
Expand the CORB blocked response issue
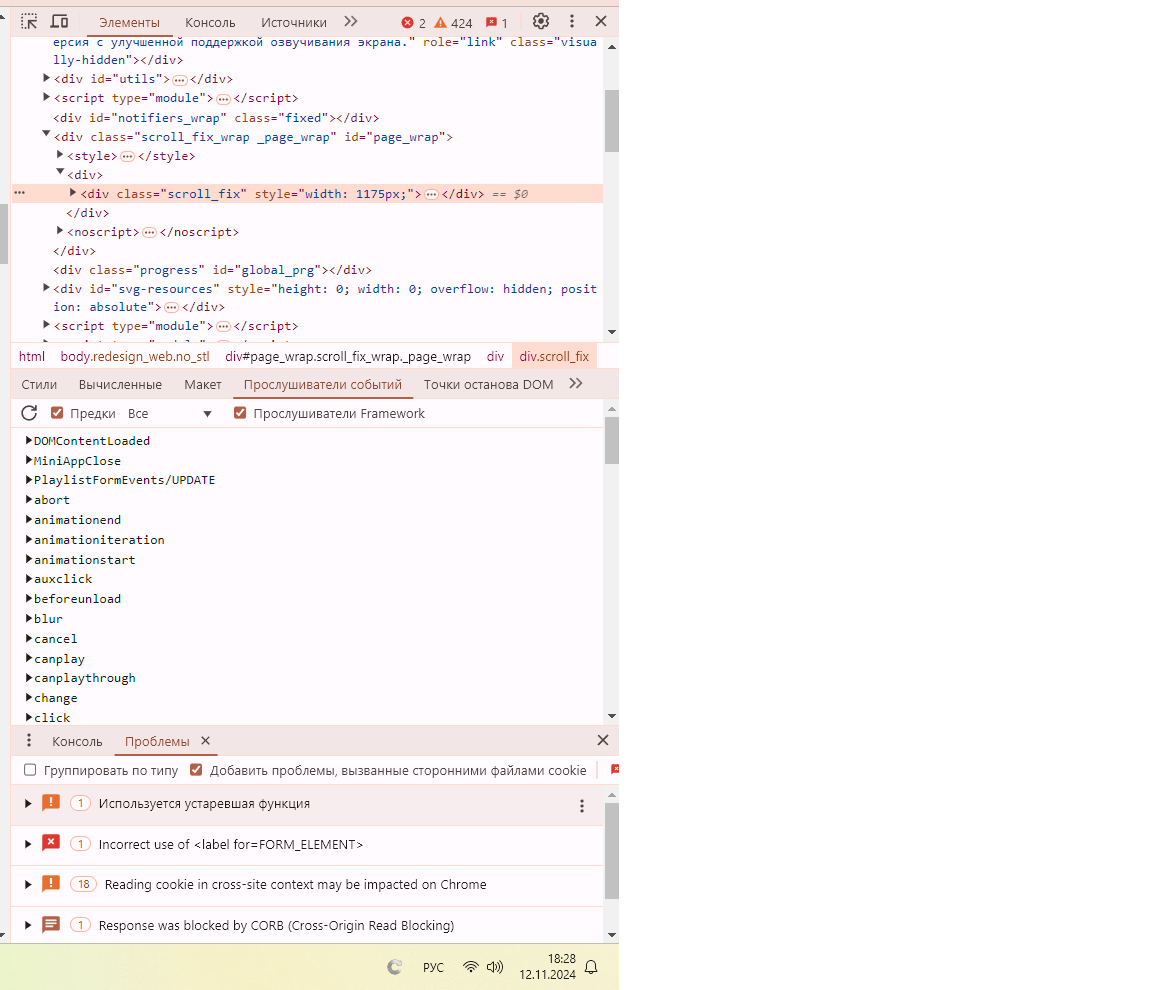(28, 925)
